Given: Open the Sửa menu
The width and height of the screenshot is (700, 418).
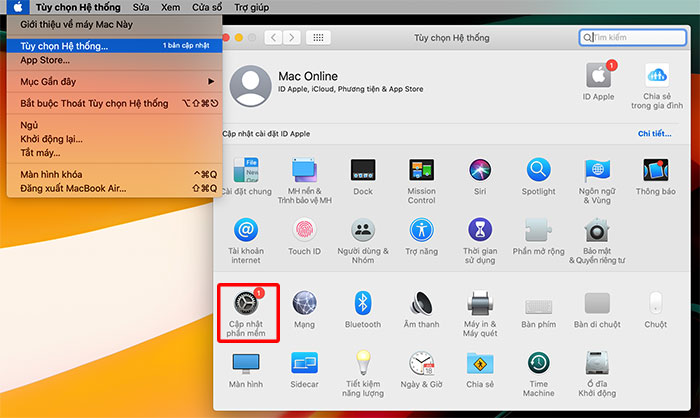Looking at the screenshot, I should (x=141, y=7).
